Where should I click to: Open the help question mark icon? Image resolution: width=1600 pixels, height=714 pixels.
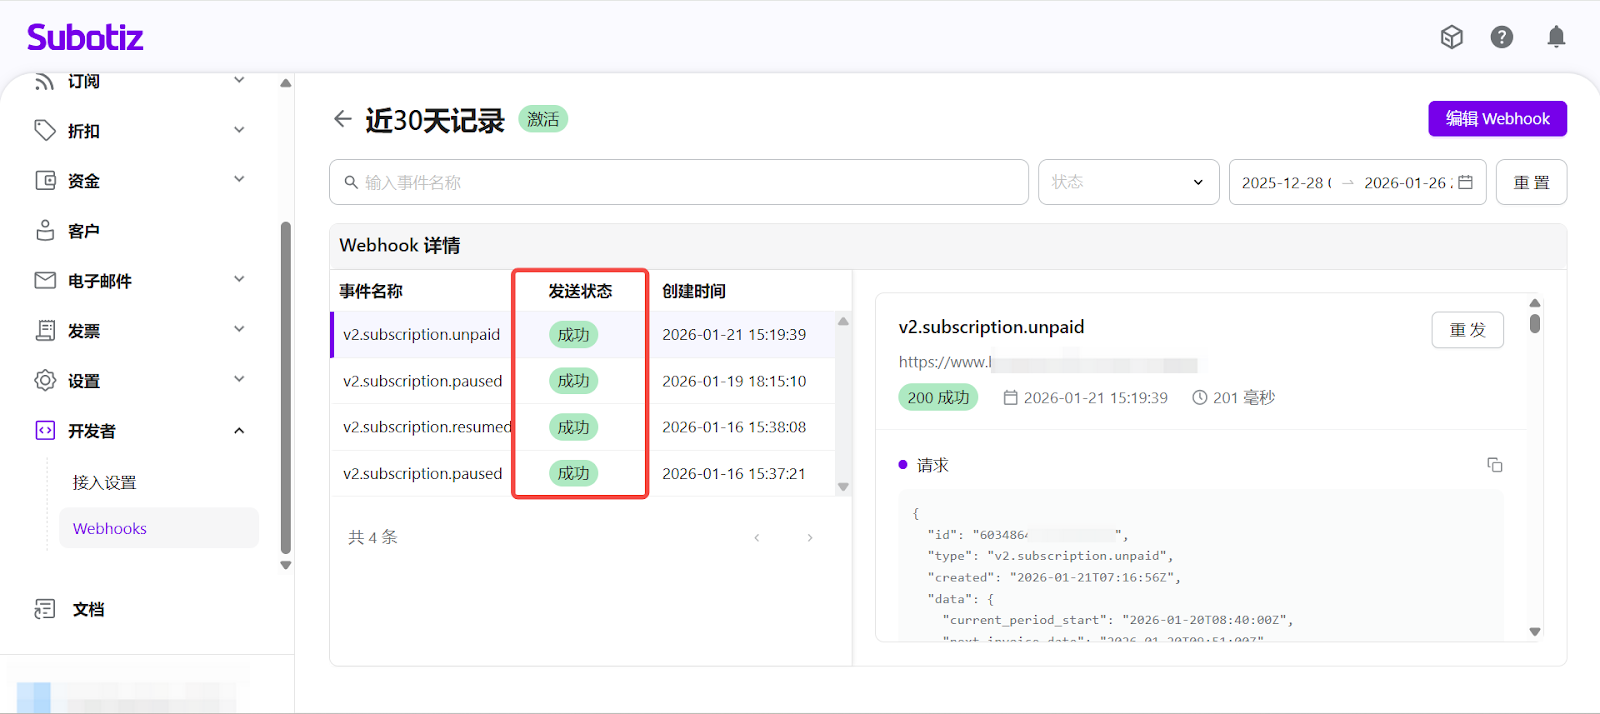click(1501, 38)
